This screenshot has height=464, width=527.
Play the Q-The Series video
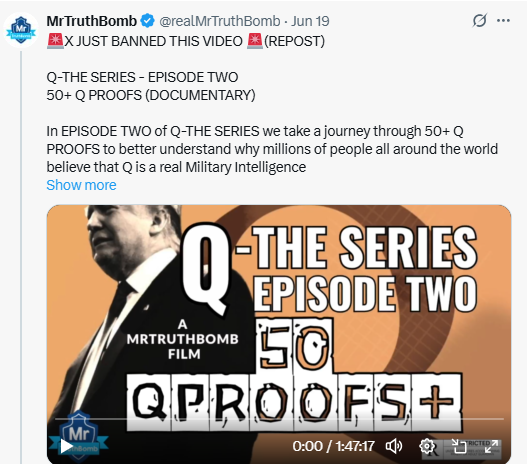(66, 446)
